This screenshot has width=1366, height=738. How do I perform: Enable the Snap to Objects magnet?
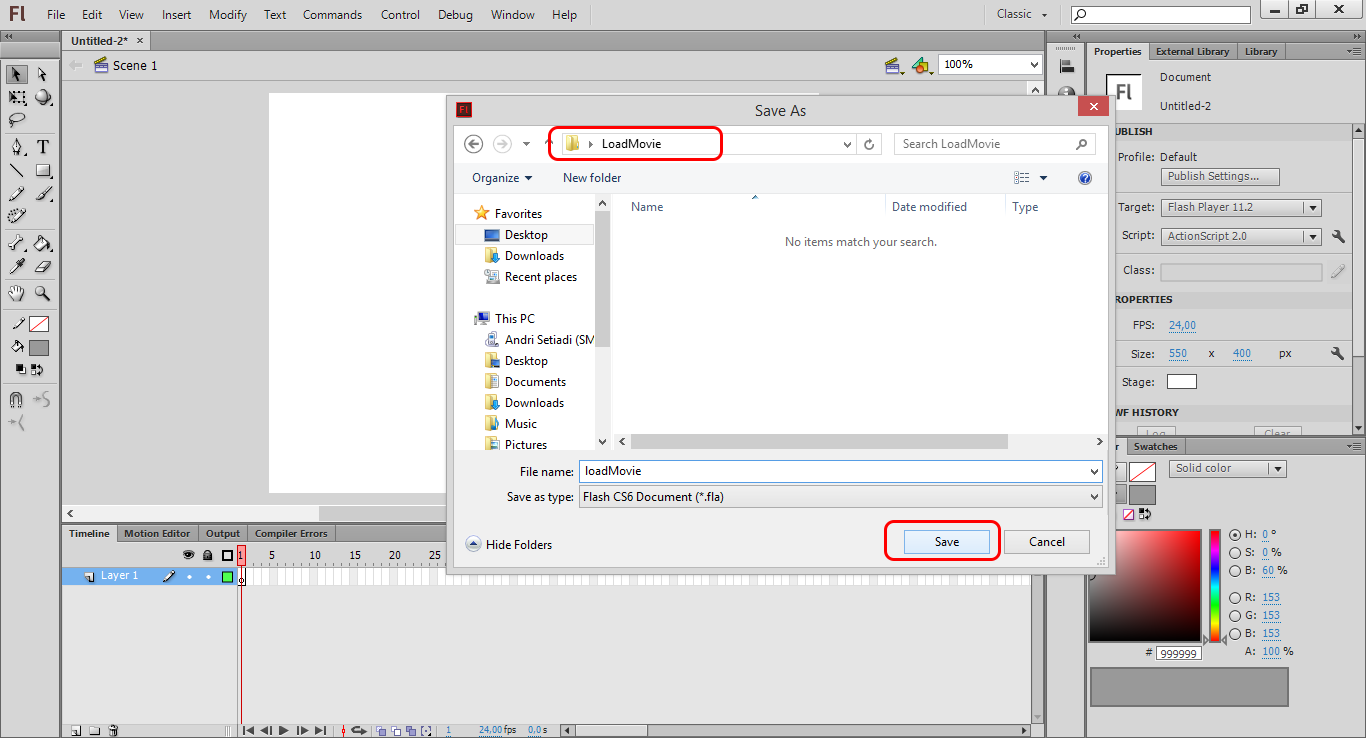point(16,398)
